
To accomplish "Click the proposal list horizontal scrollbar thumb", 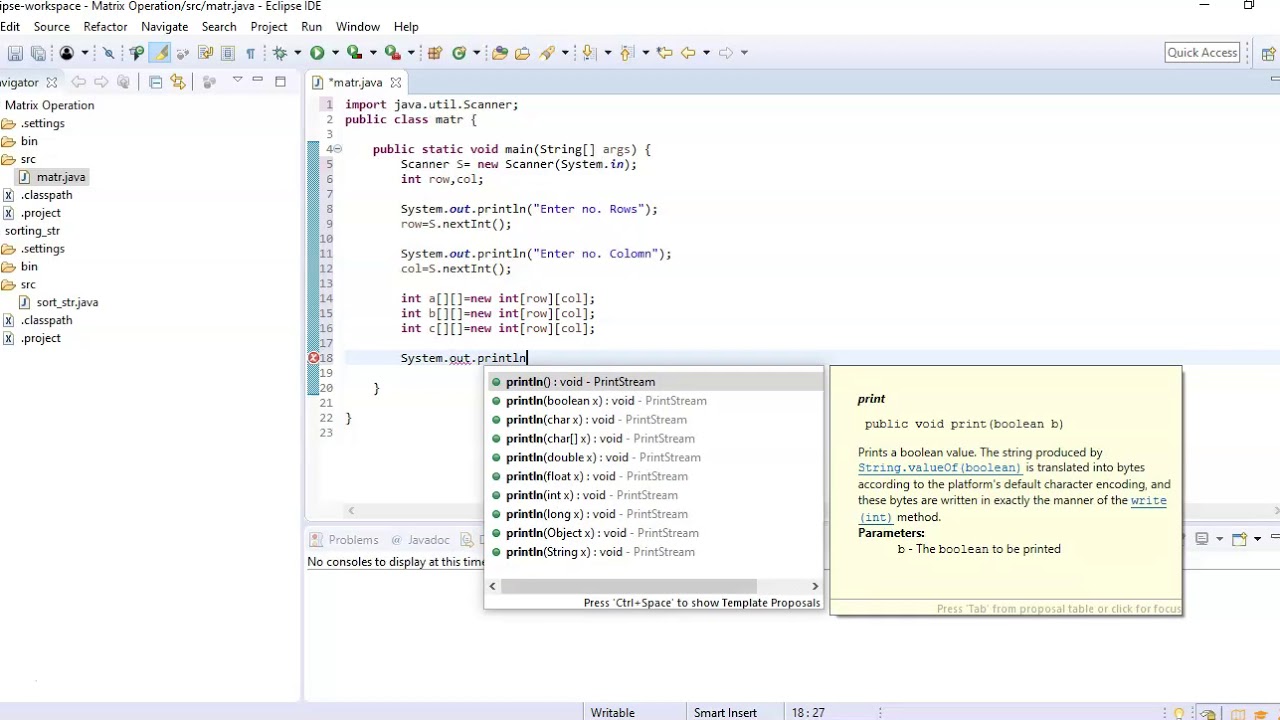I will click(628, 586).
